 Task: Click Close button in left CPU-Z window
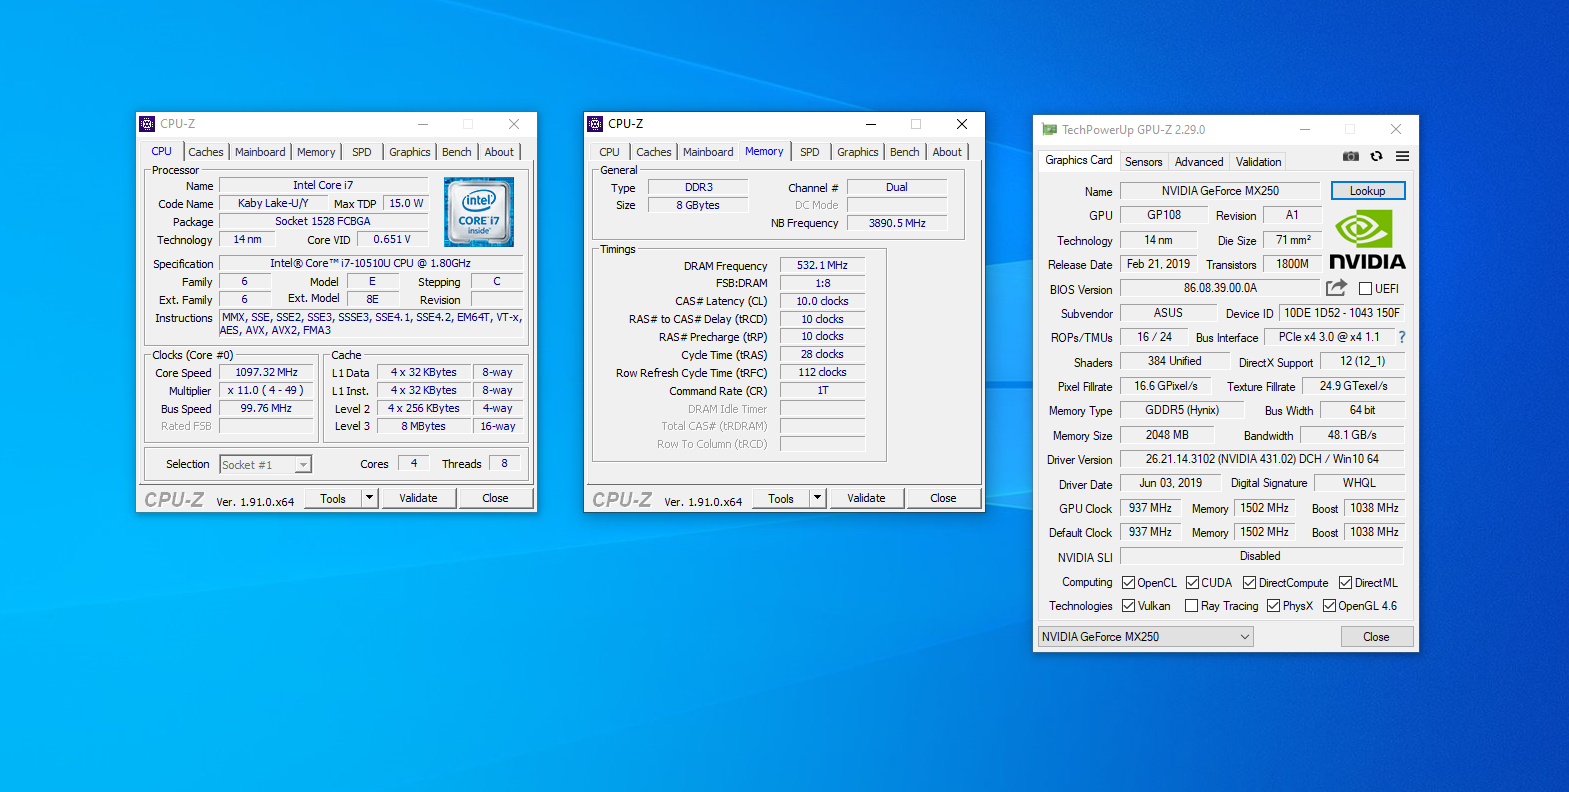[x=495, y=498]
